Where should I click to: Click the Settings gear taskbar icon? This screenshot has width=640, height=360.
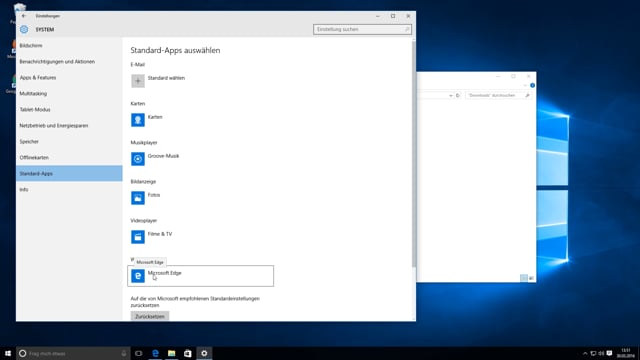tap(204, 353)
